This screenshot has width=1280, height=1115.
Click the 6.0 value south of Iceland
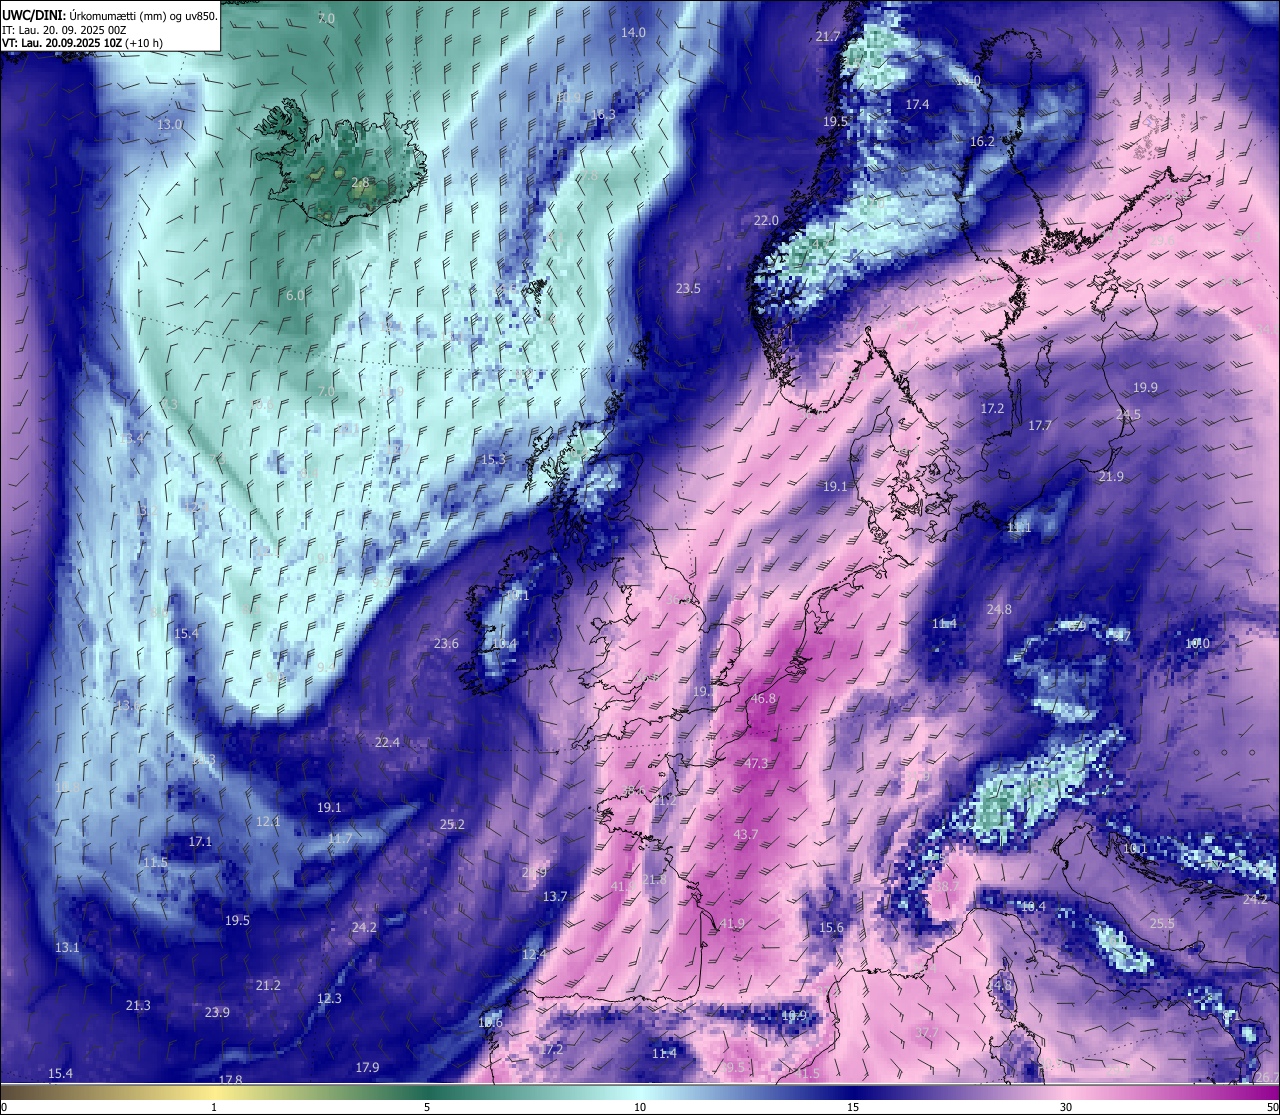tap(295, 295)
